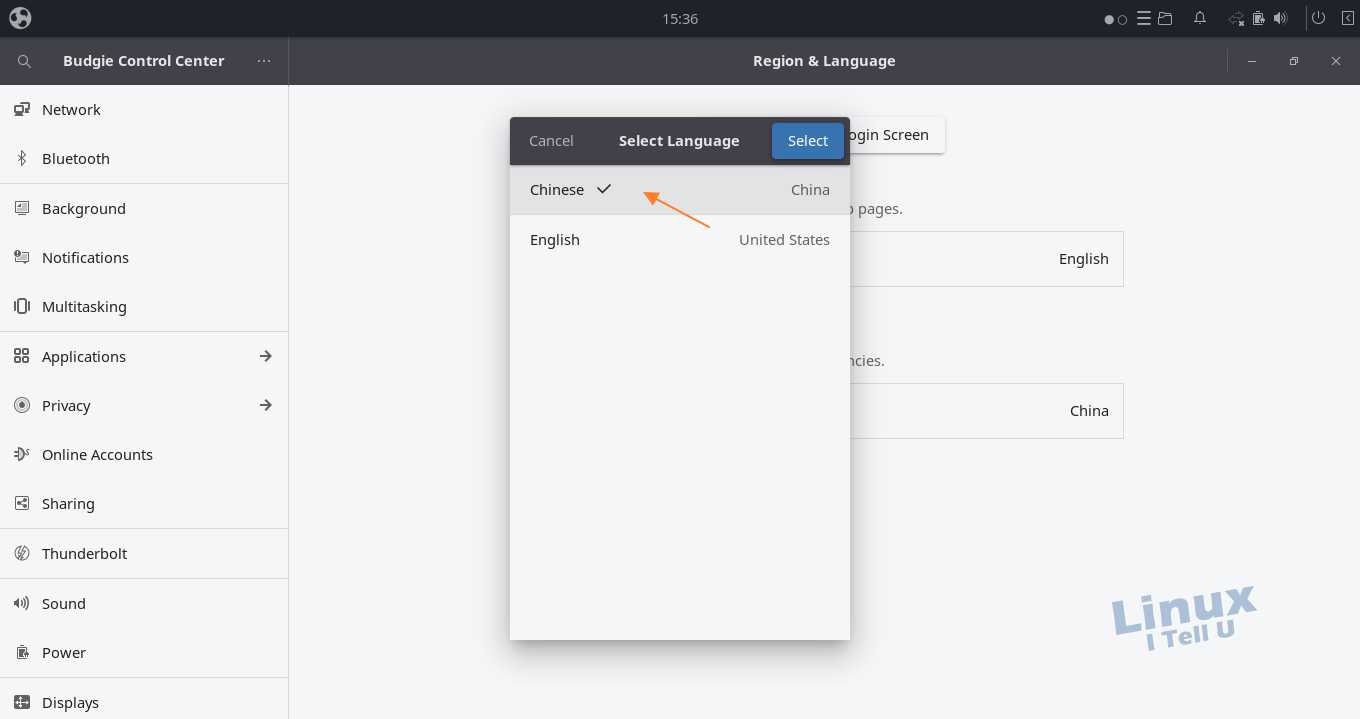Click the Bluetooth icon in the sidebar
The image size is (1360, 719).
[22, 159]
